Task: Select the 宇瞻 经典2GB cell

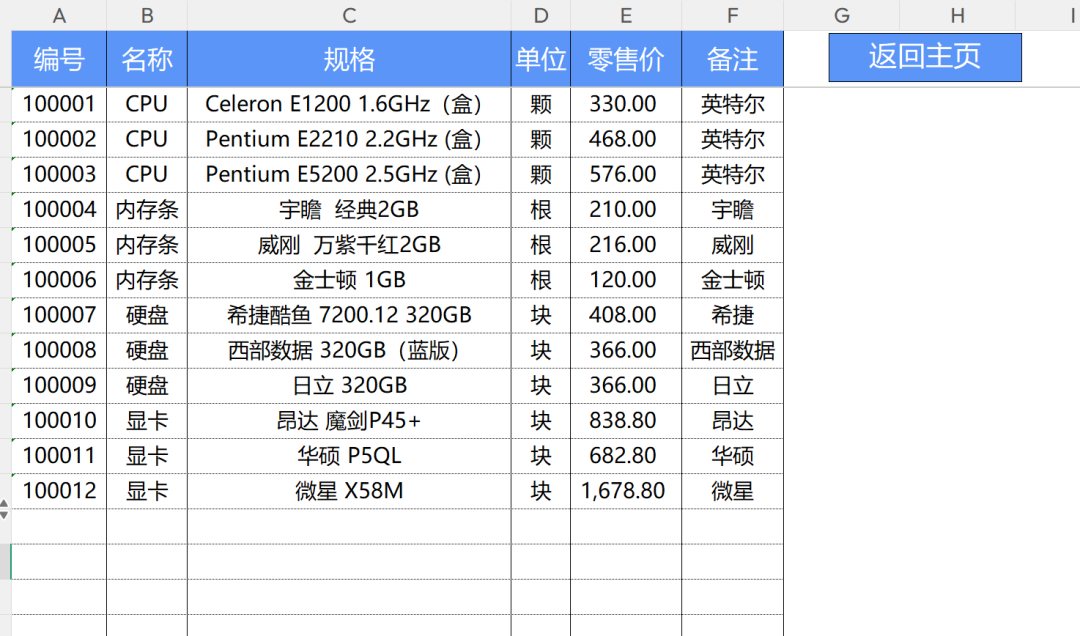Action: [x=349, y=210]
